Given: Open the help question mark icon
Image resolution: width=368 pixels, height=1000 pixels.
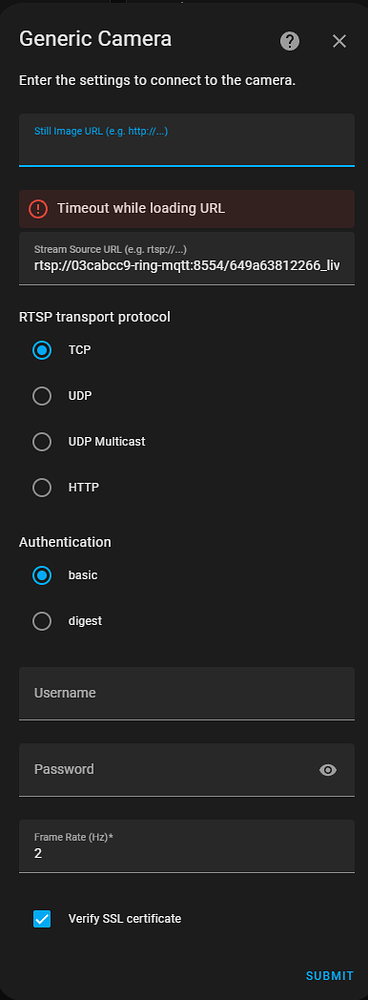Looking at the screenshot, I should tap(290, 41).
